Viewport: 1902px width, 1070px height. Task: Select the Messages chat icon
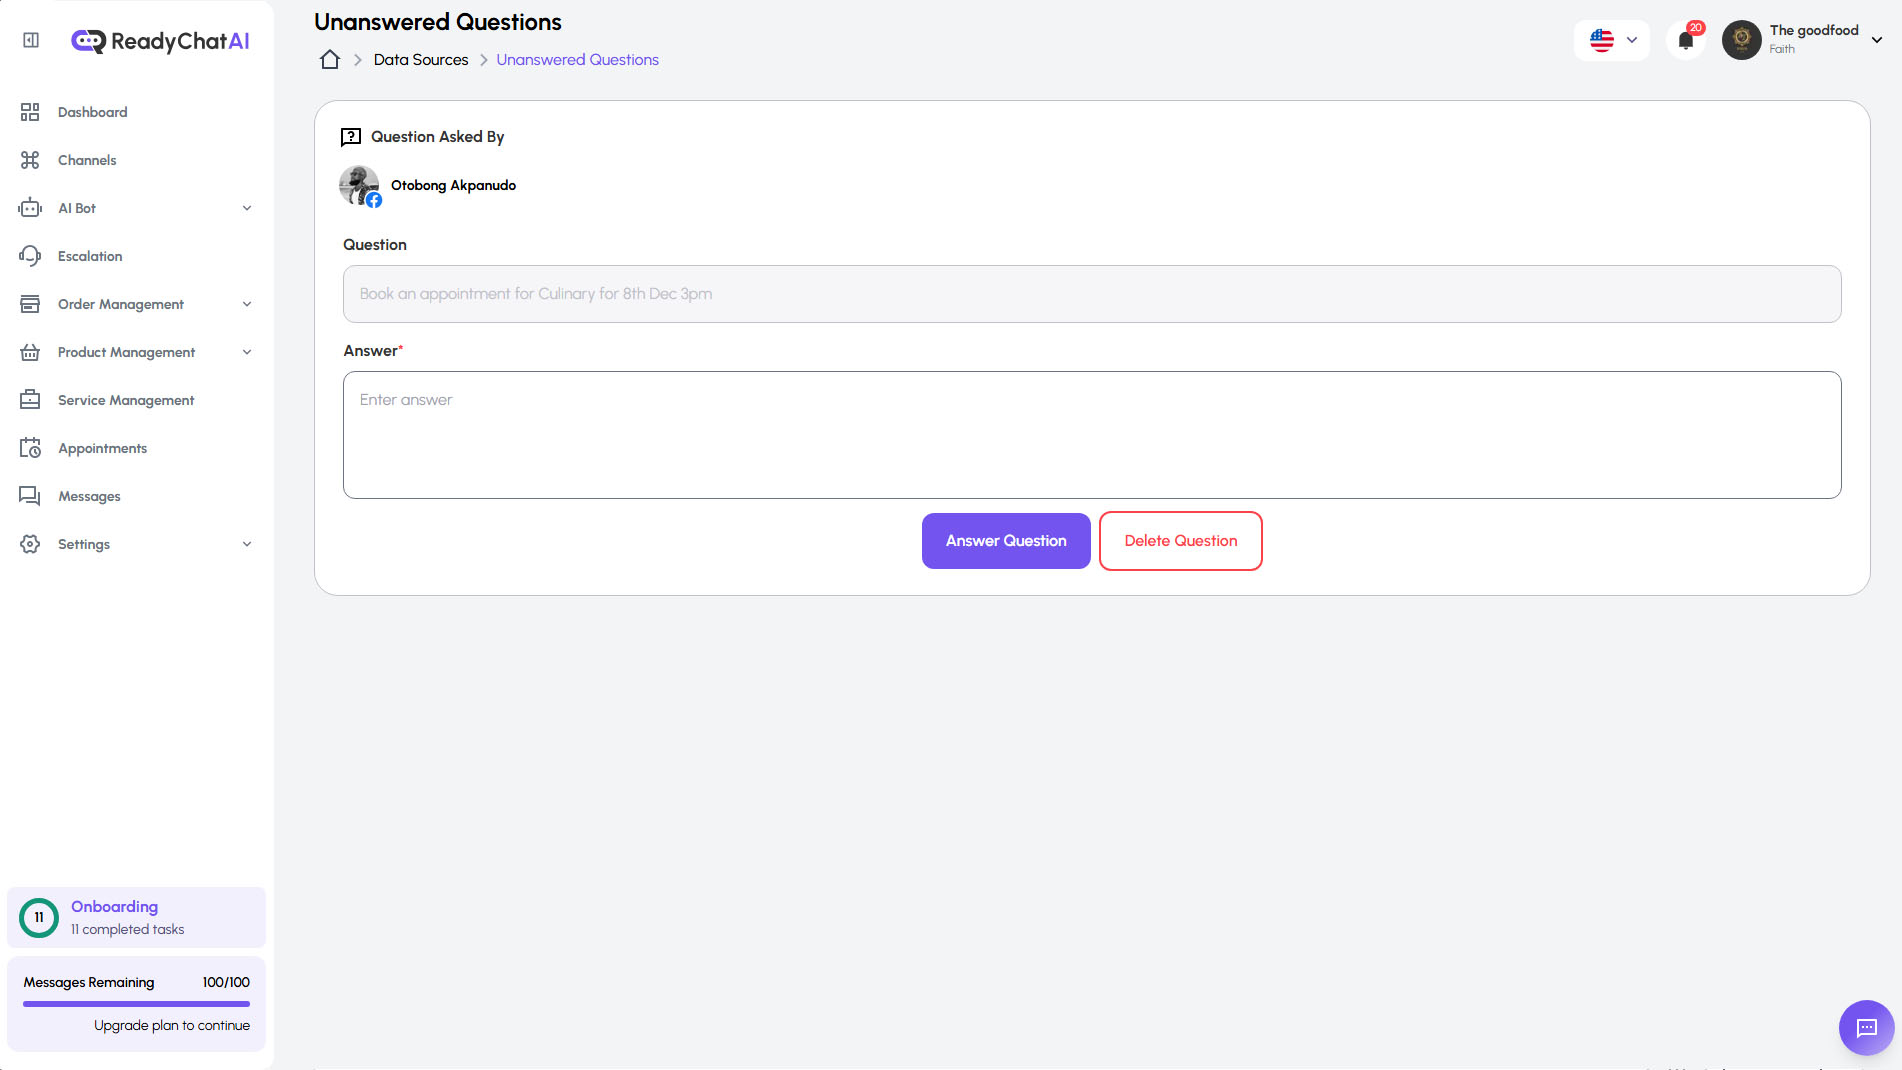point(29,495)
